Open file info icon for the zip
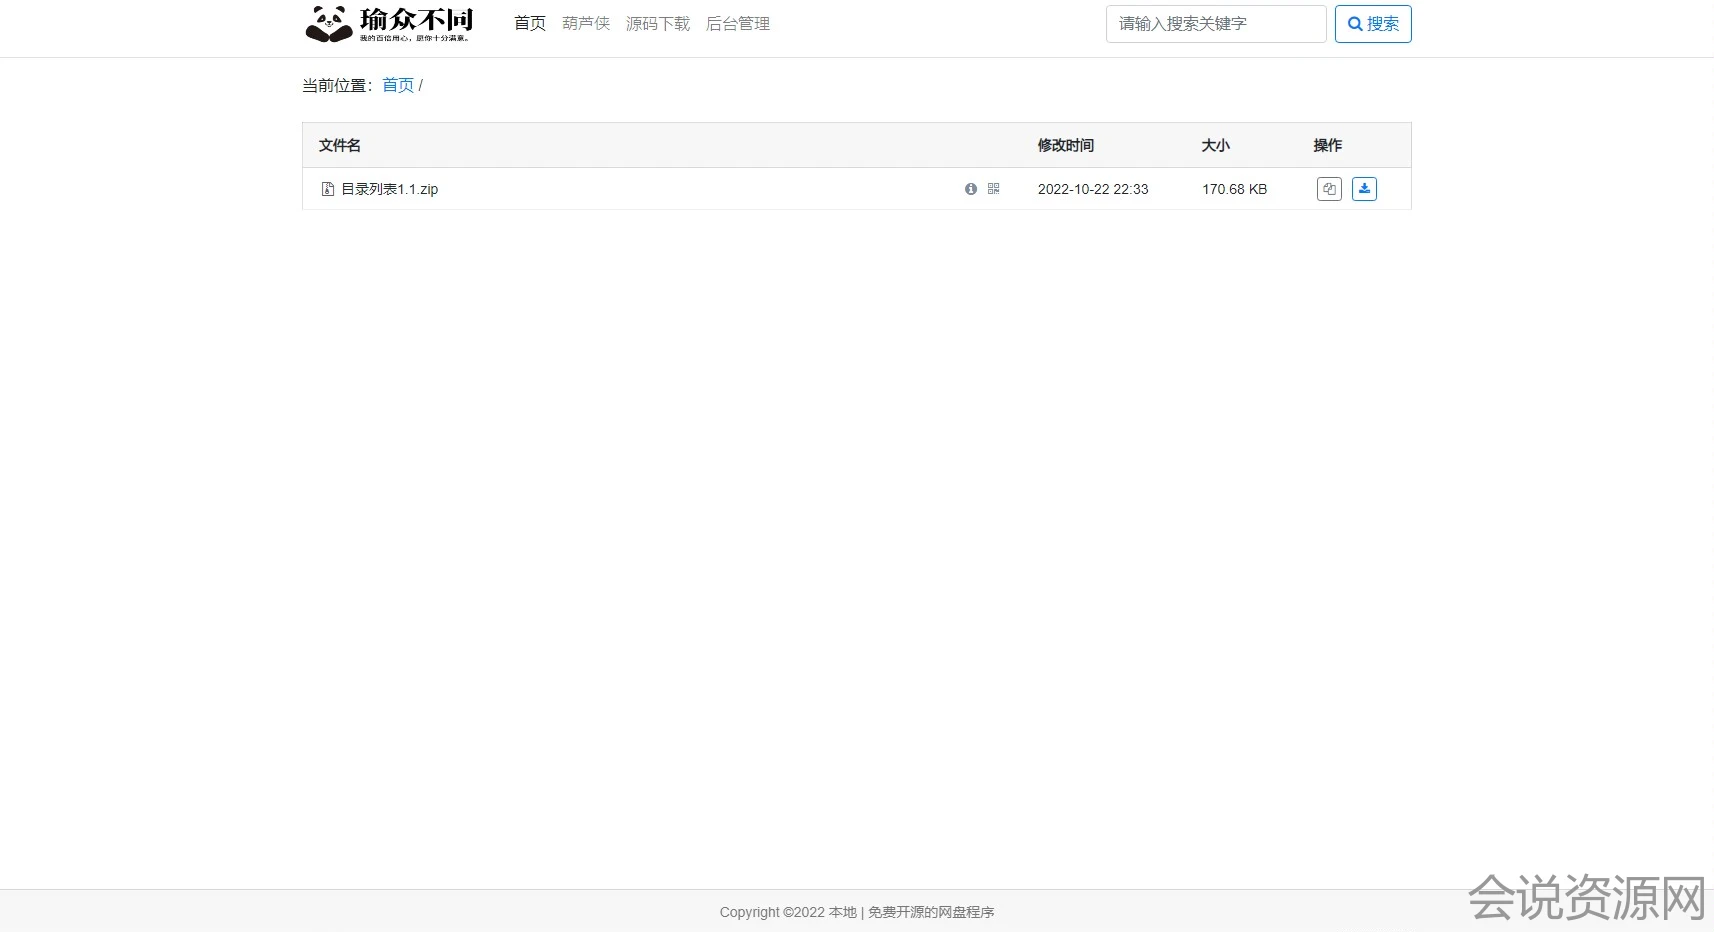This screenshot has width=1714, height=932. (970, 189)
